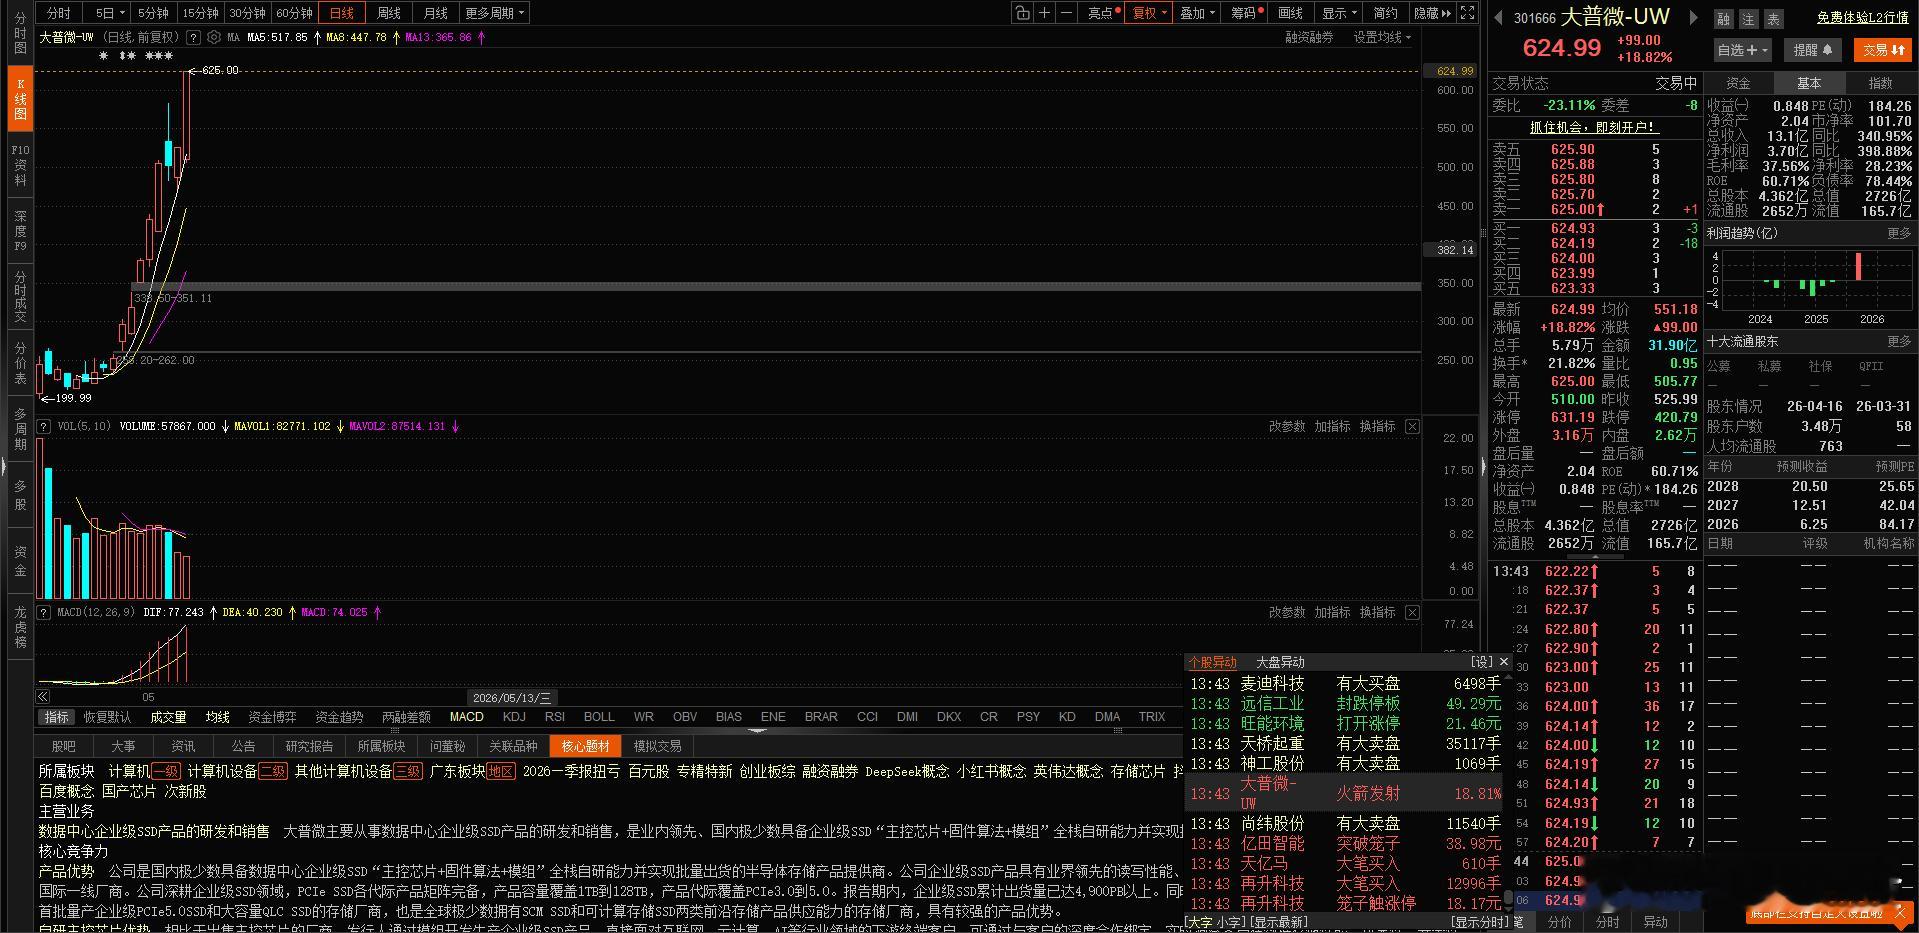This screenshot has height=933, width=1919.
Task: Expand 利润趋势 with 更多 link
Action: click(x=1899, y=233)
